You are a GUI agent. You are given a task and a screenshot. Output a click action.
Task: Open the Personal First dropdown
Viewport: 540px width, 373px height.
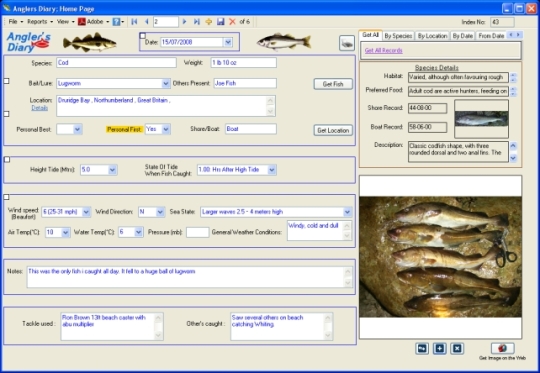(166, 129)
